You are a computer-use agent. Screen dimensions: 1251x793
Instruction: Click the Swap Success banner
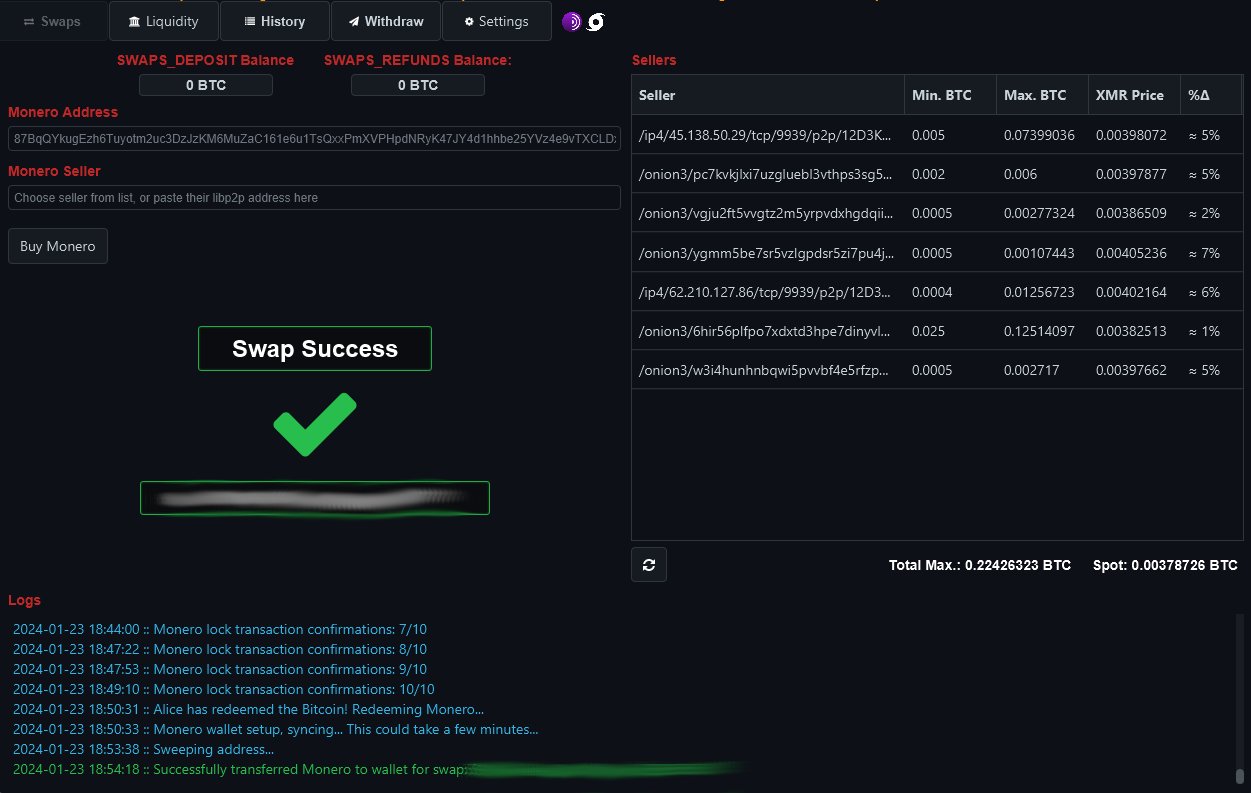click(315, 349)
